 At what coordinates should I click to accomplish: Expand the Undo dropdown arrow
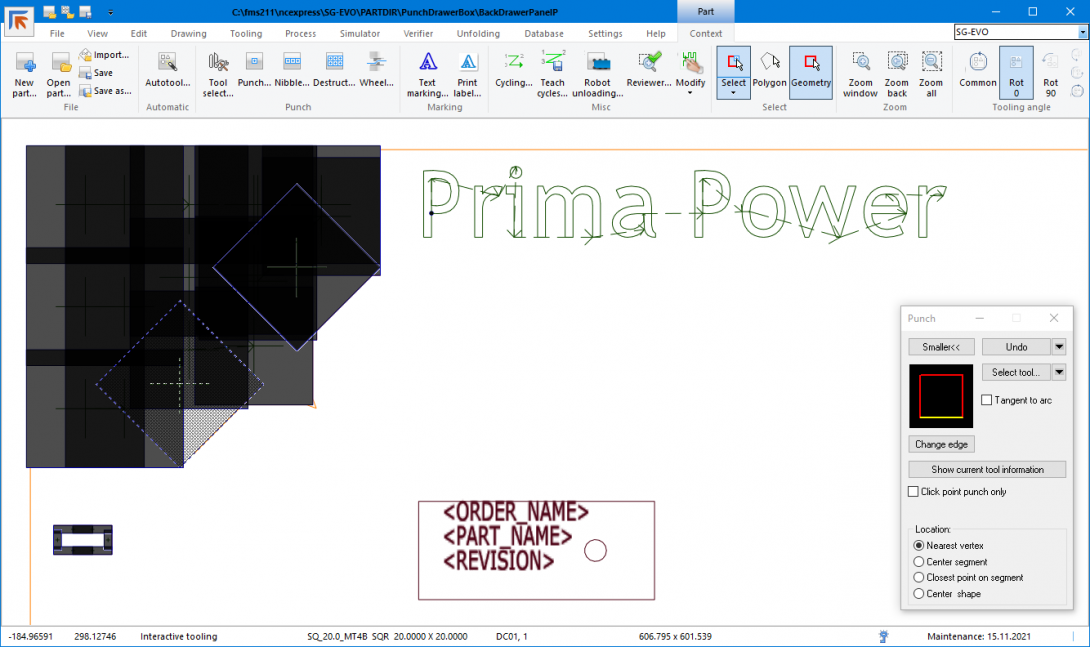click(1059, 347)
